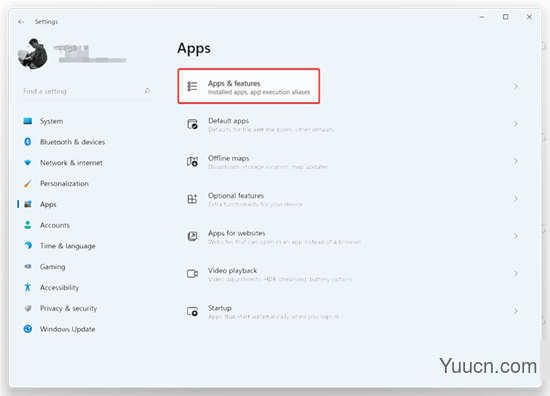Minimize the Settings window
The image size is (550, 396).
(x=482, y=17)
